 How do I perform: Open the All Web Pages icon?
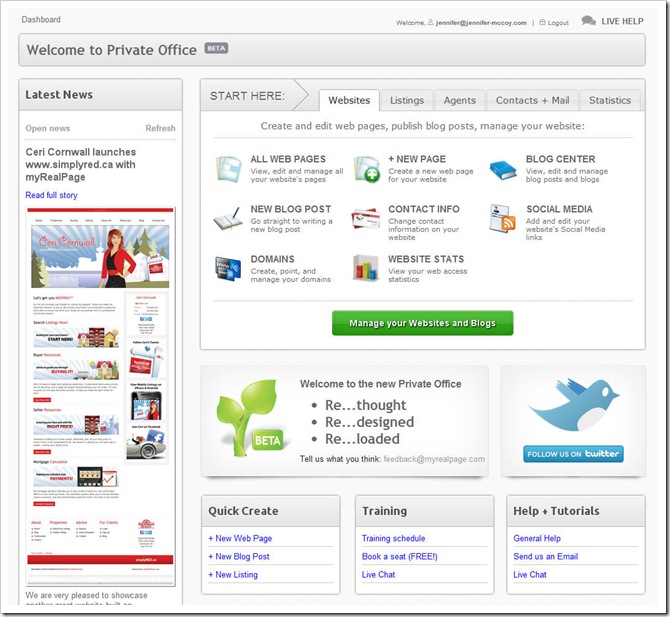point(229,169)
